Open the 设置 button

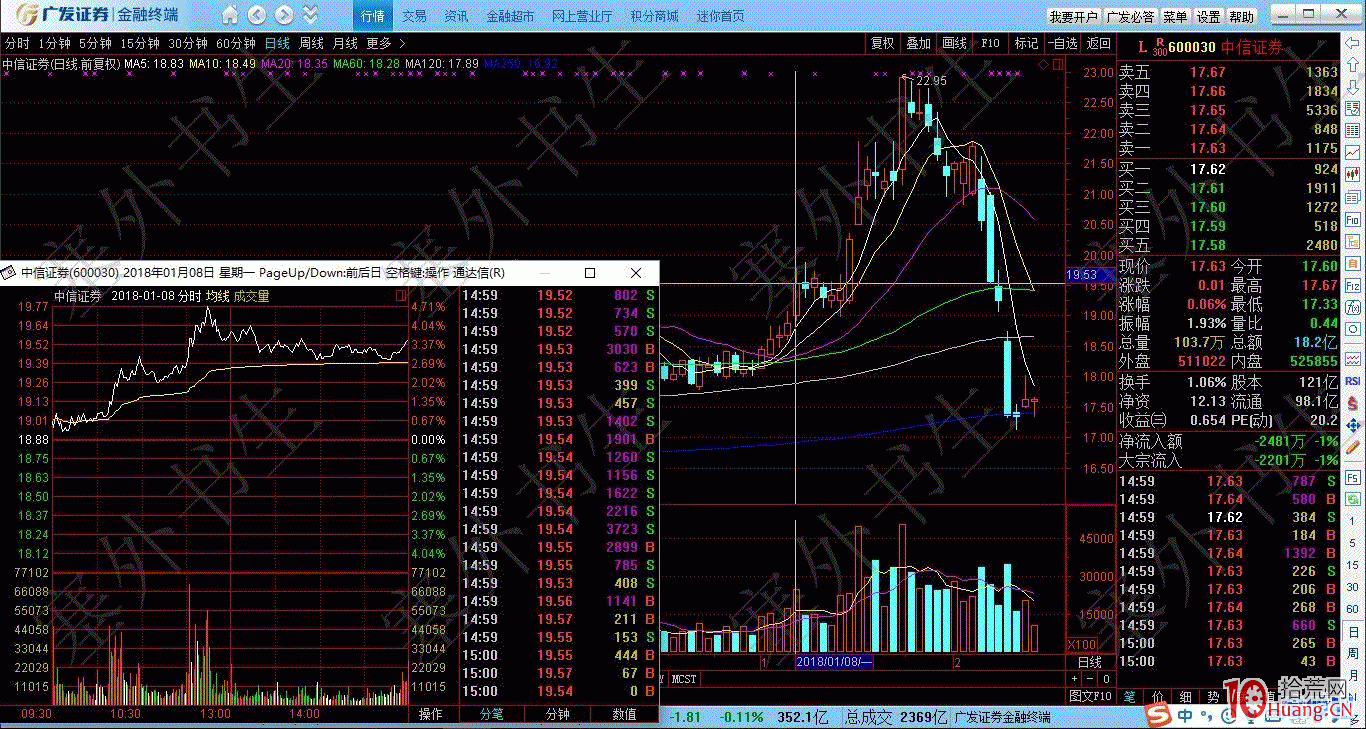pos(1209,17)
